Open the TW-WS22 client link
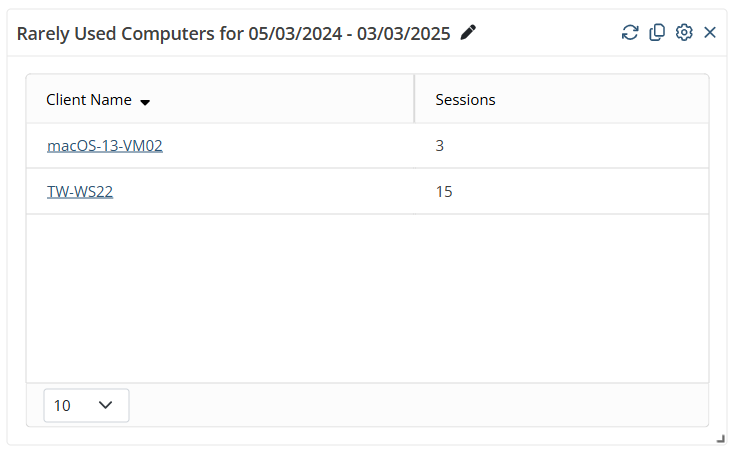 pos(80,191)
